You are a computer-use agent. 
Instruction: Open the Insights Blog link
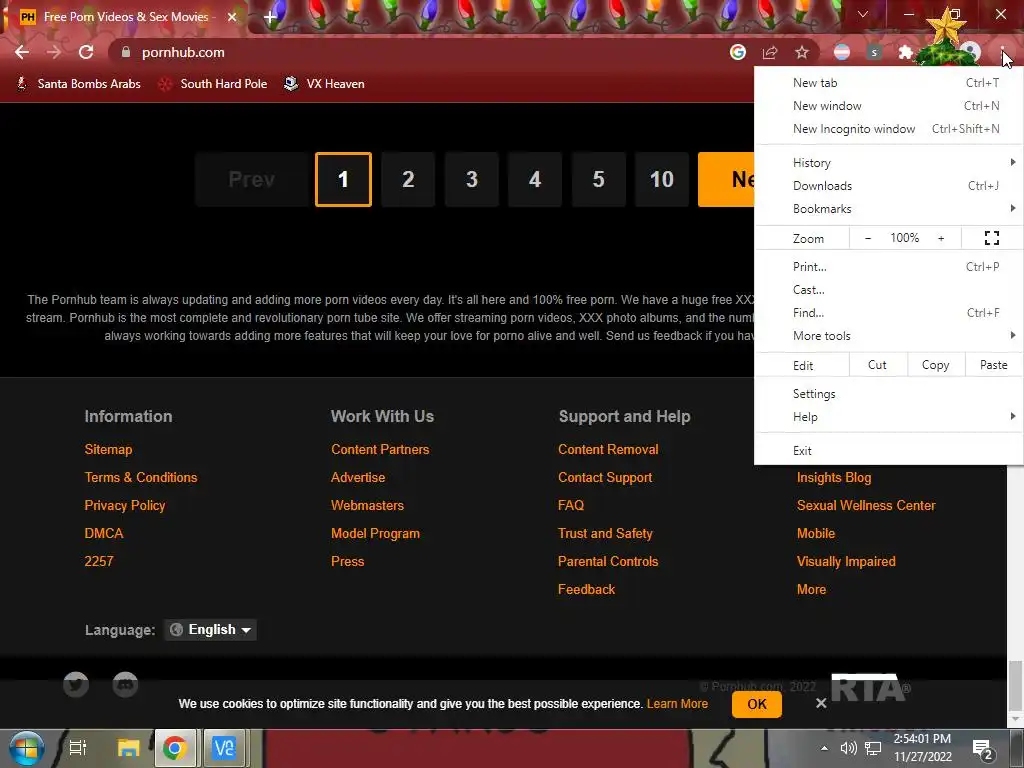pos(834,477)
